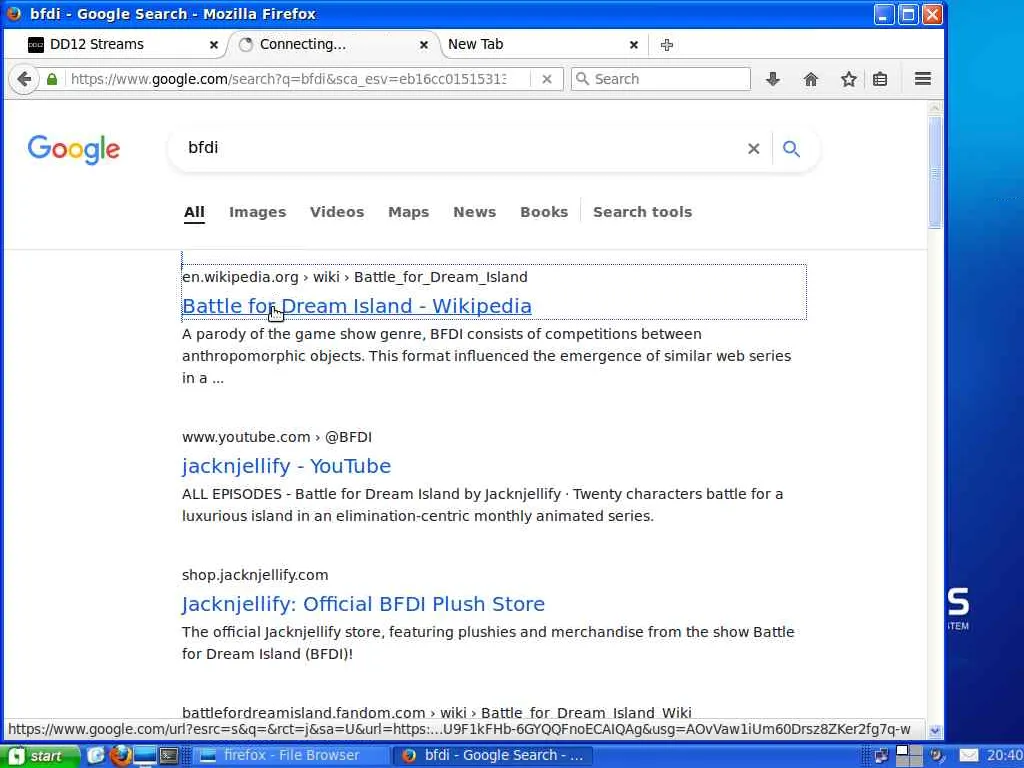Go back using the browser back arrow

tap(24, 79)
